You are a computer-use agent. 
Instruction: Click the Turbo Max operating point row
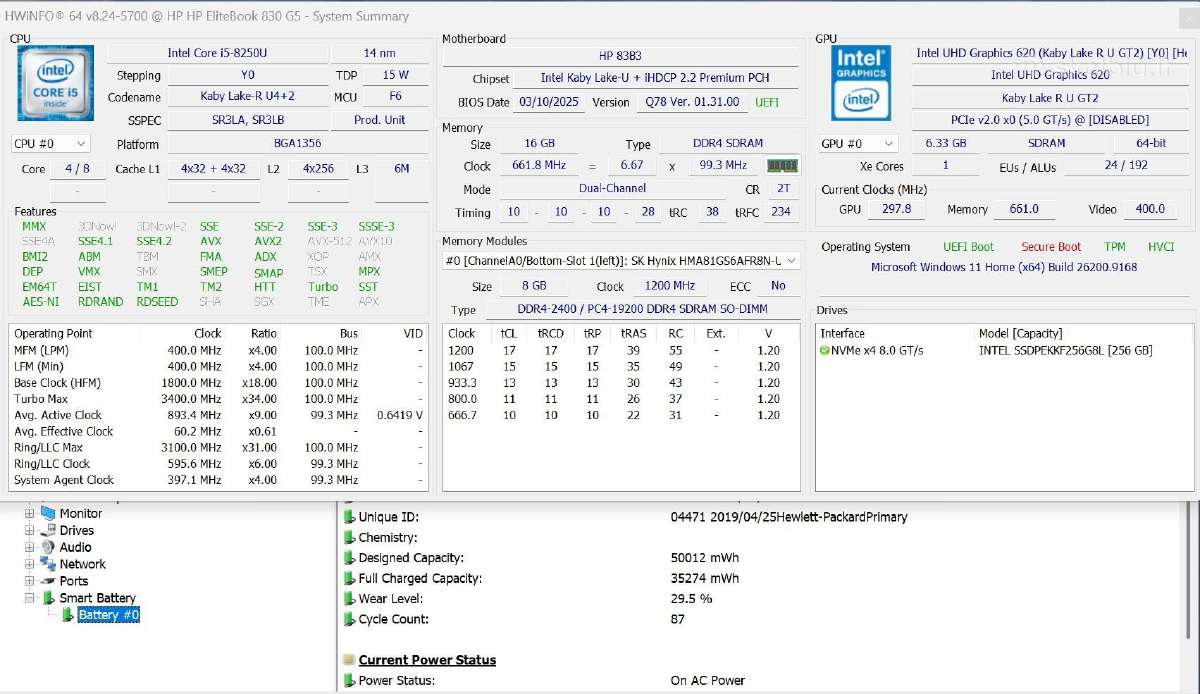(x=219, y=399)
